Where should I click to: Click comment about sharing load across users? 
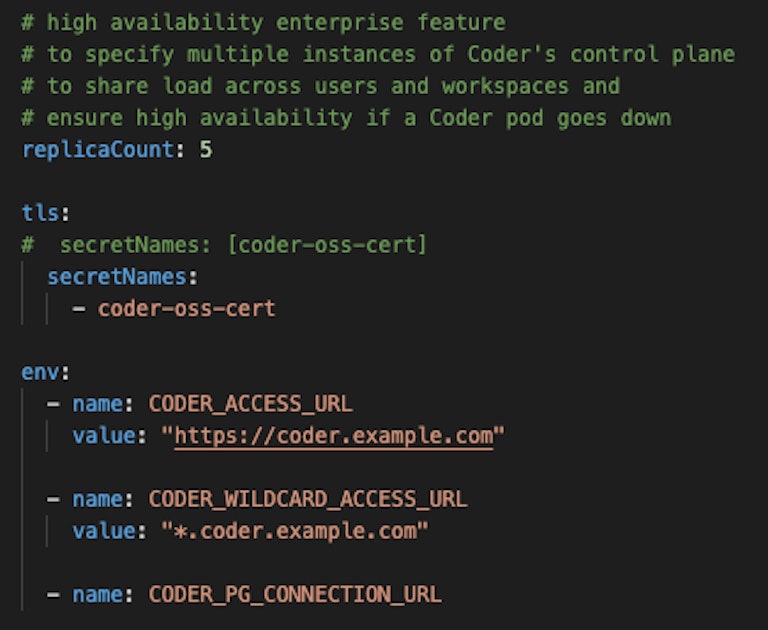point(321,86)
